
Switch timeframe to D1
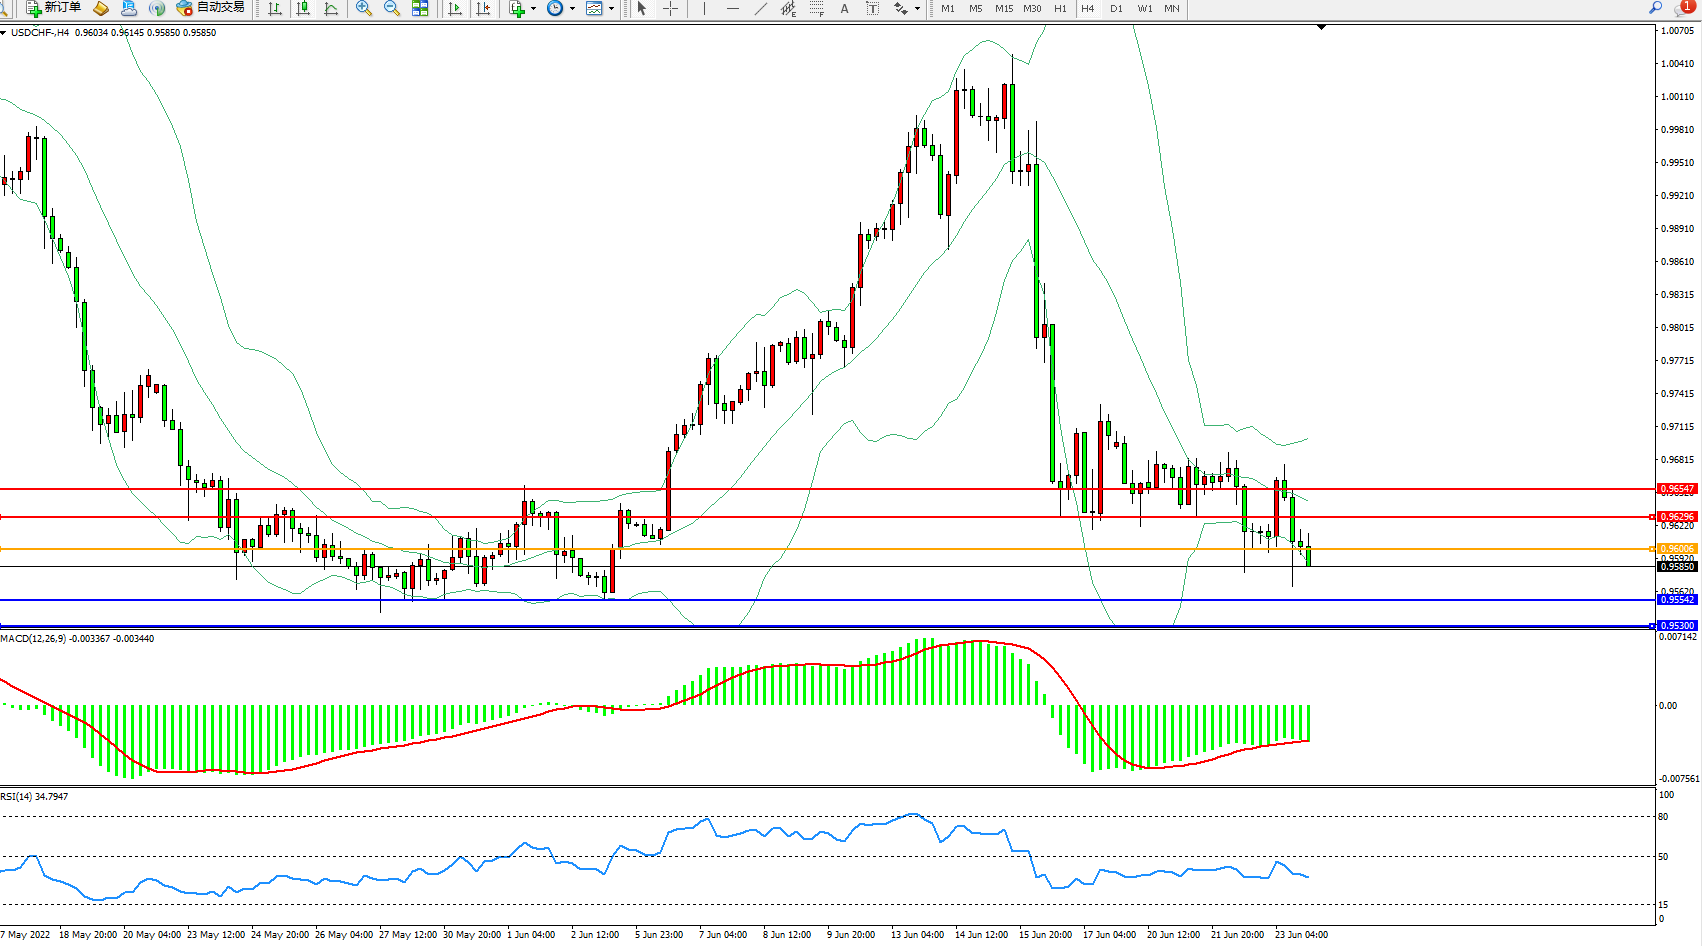(x=1116, y=8)
